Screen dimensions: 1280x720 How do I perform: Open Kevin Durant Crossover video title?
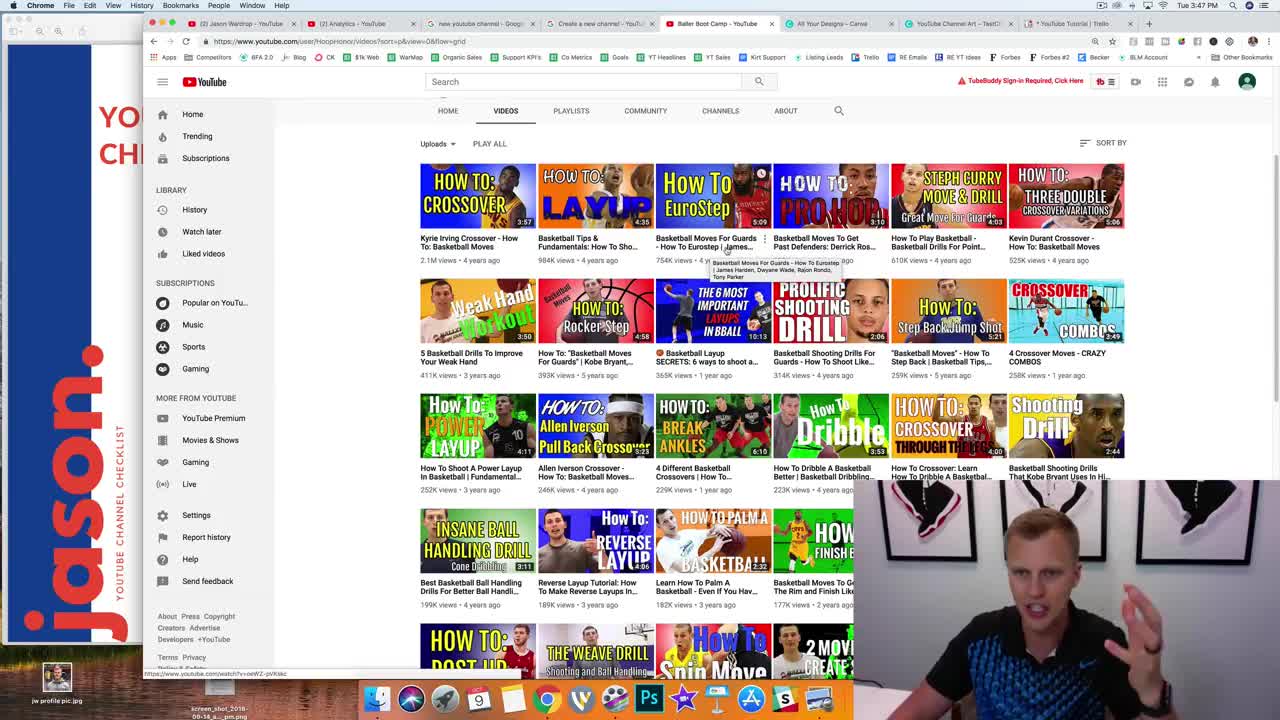1056,243
